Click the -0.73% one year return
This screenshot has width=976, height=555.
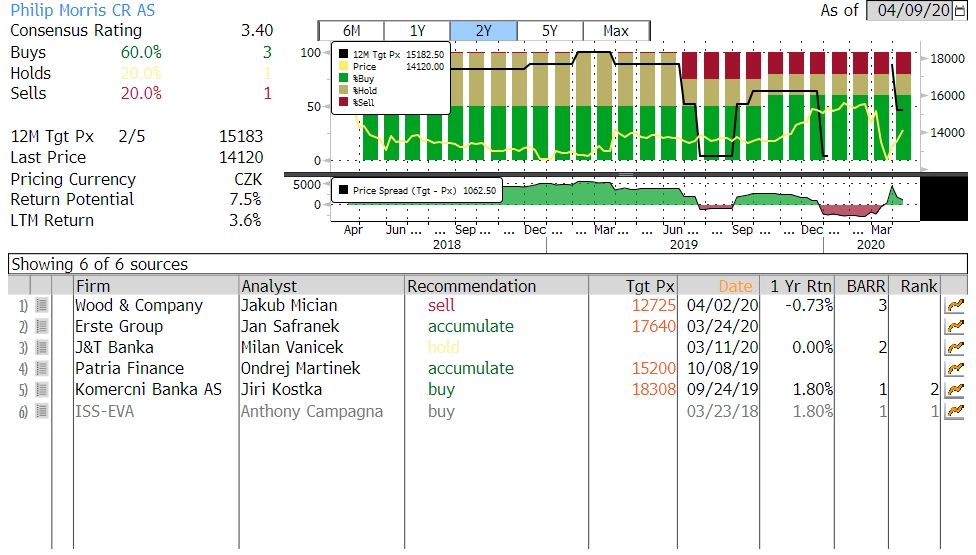[809, 305]
